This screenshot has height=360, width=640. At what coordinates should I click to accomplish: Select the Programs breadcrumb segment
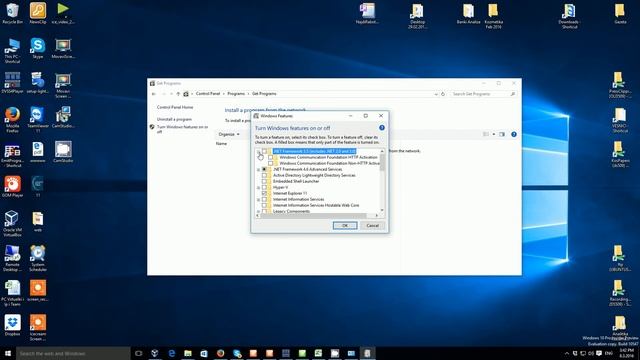[236, 94]
